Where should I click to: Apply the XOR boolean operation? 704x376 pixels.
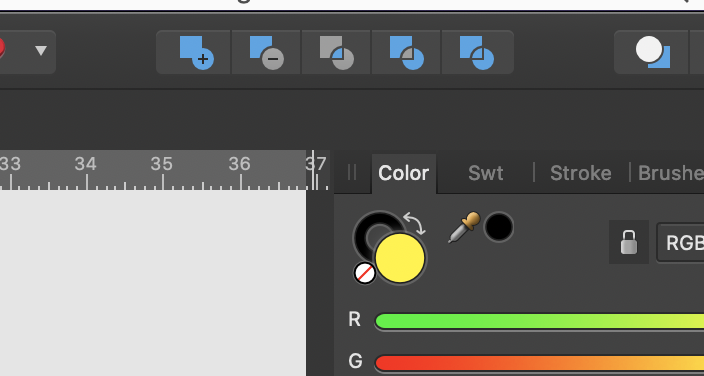point(406,53)
